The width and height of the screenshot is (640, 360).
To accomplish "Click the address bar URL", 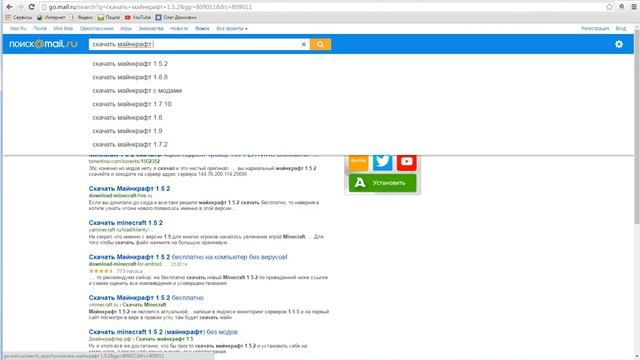I will [x=150, y=7].
